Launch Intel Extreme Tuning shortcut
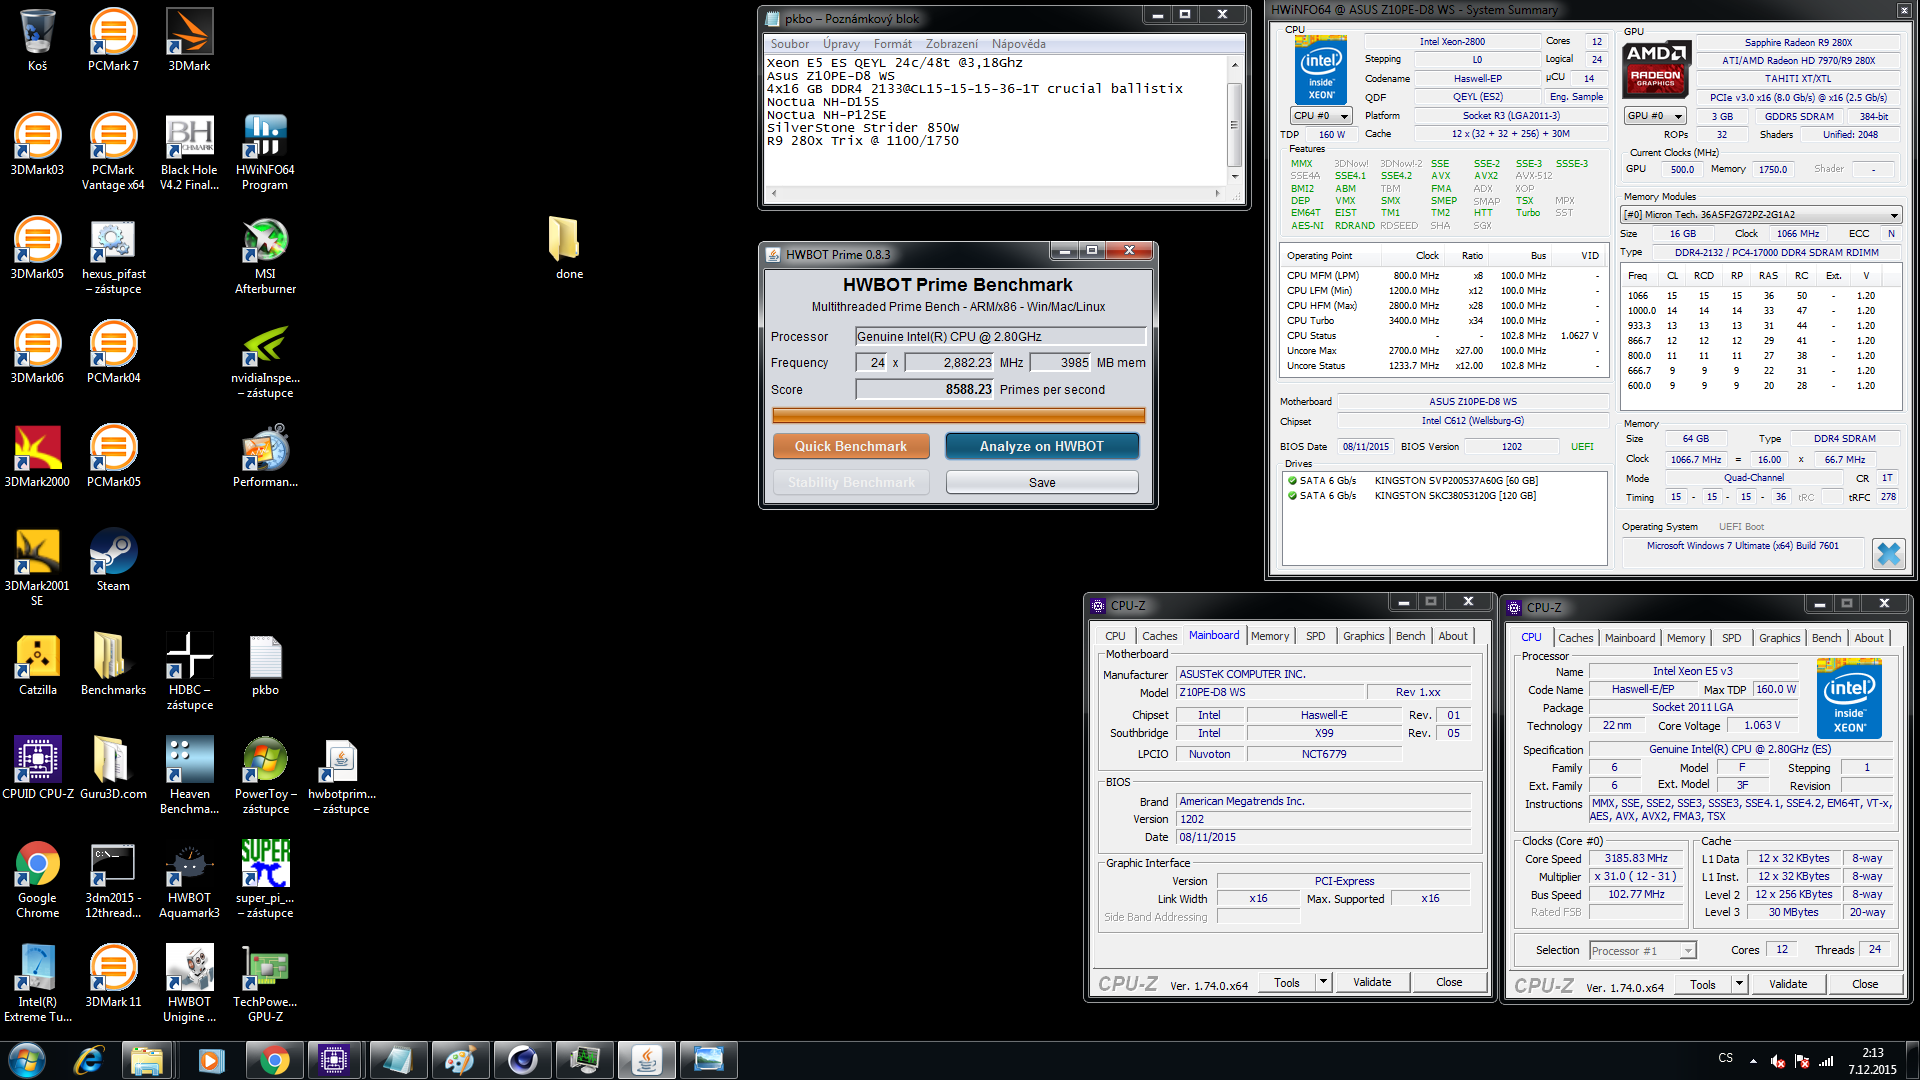Viewport: 1920px width, 1080px height. 37,984
